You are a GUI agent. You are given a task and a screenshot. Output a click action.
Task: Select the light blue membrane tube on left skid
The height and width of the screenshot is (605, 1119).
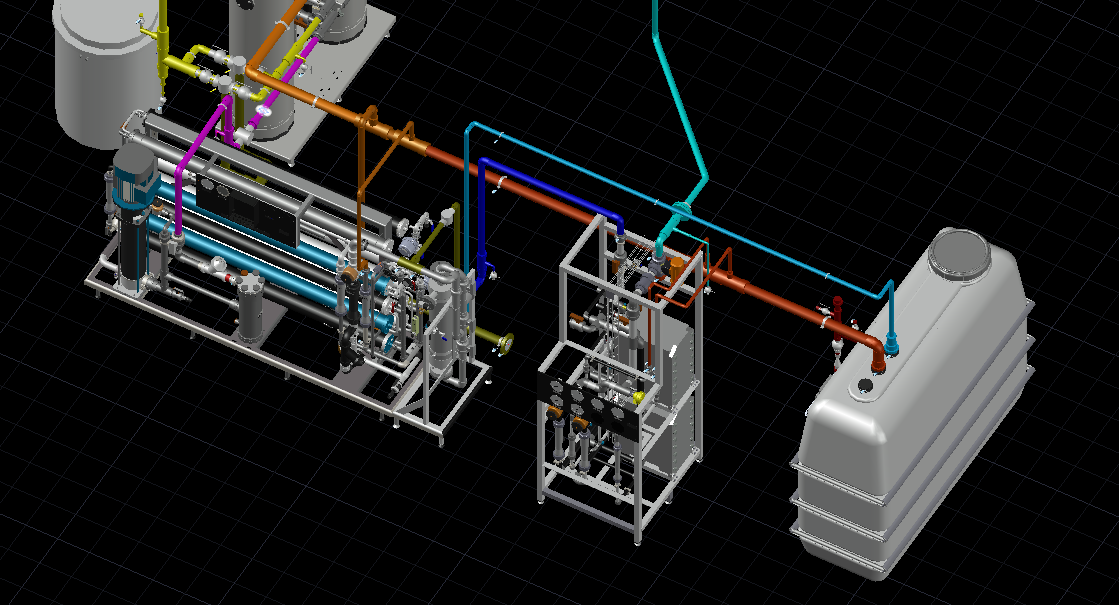pos(268,268)
